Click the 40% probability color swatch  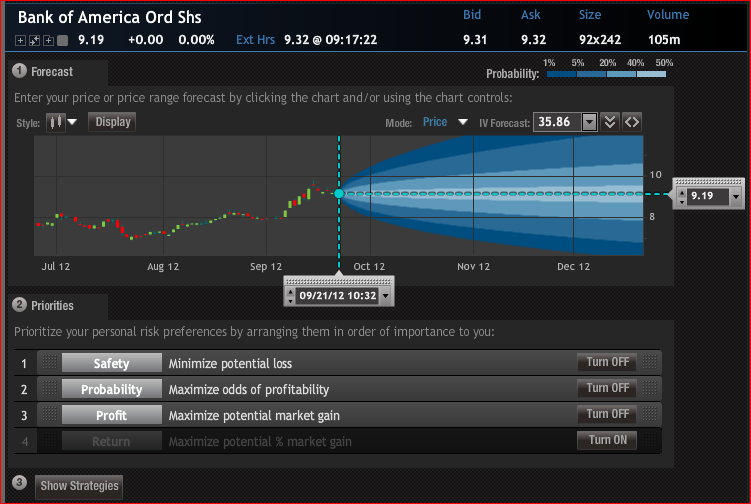point(651,74)
